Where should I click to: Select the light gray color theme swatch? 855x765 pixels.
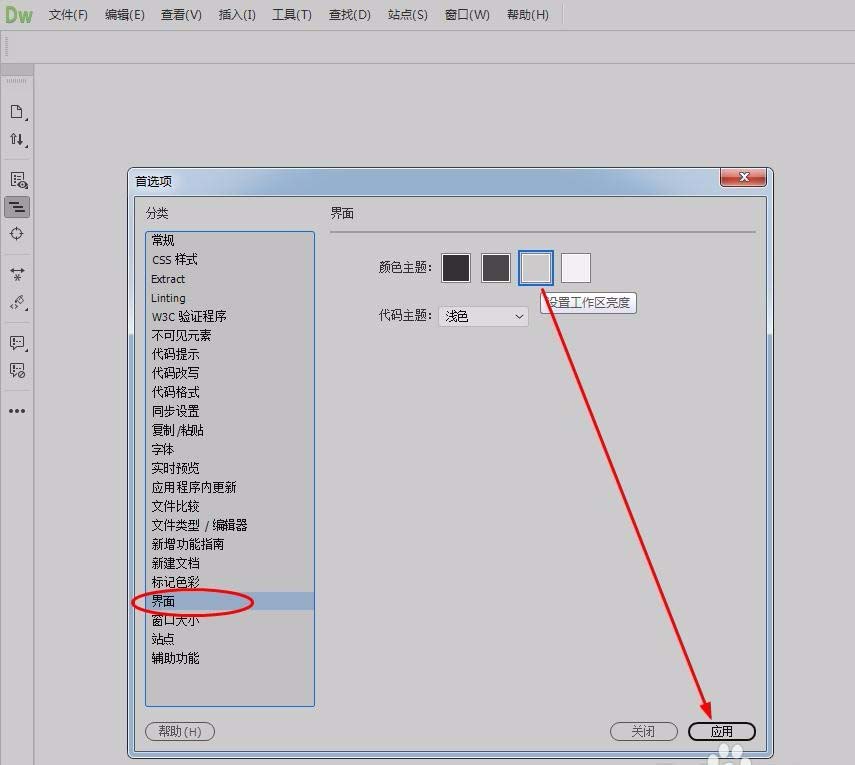coord(535,268)
